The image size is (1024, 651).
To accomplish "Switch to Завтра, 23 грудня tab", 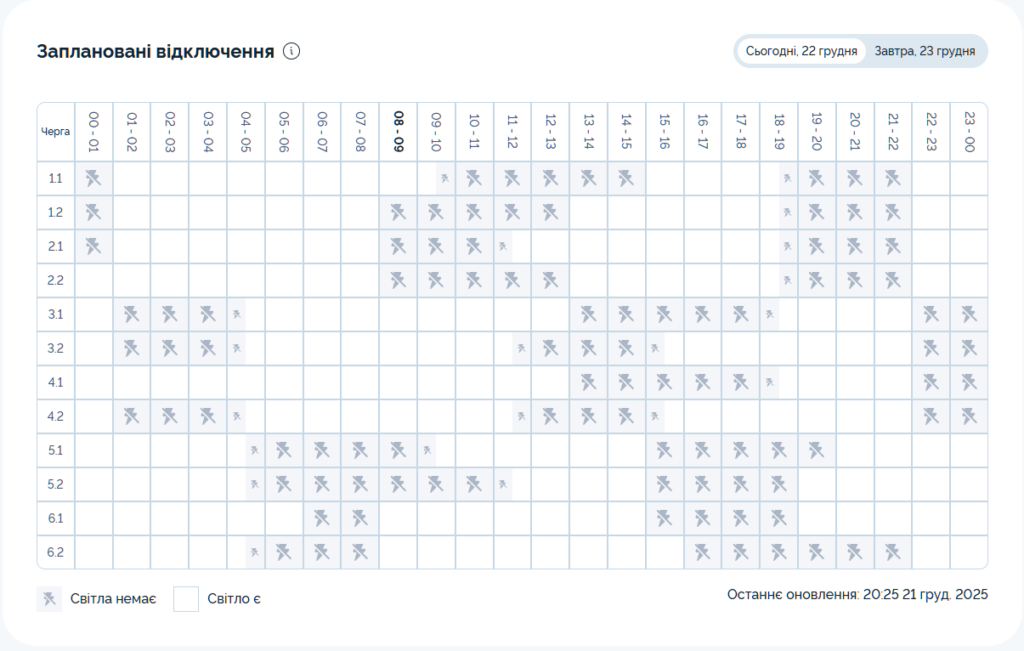I will (x=924, y=51).
